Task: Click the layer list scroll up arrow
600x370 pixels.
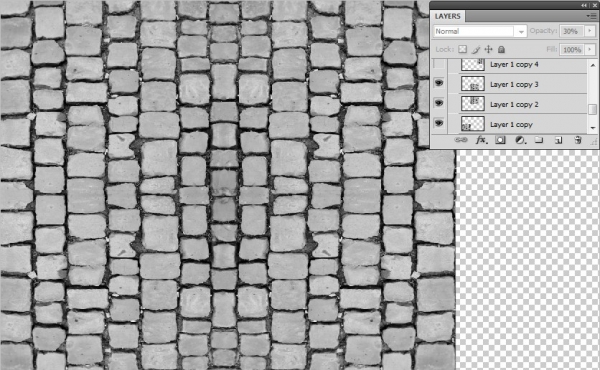Action: (593, 65)
